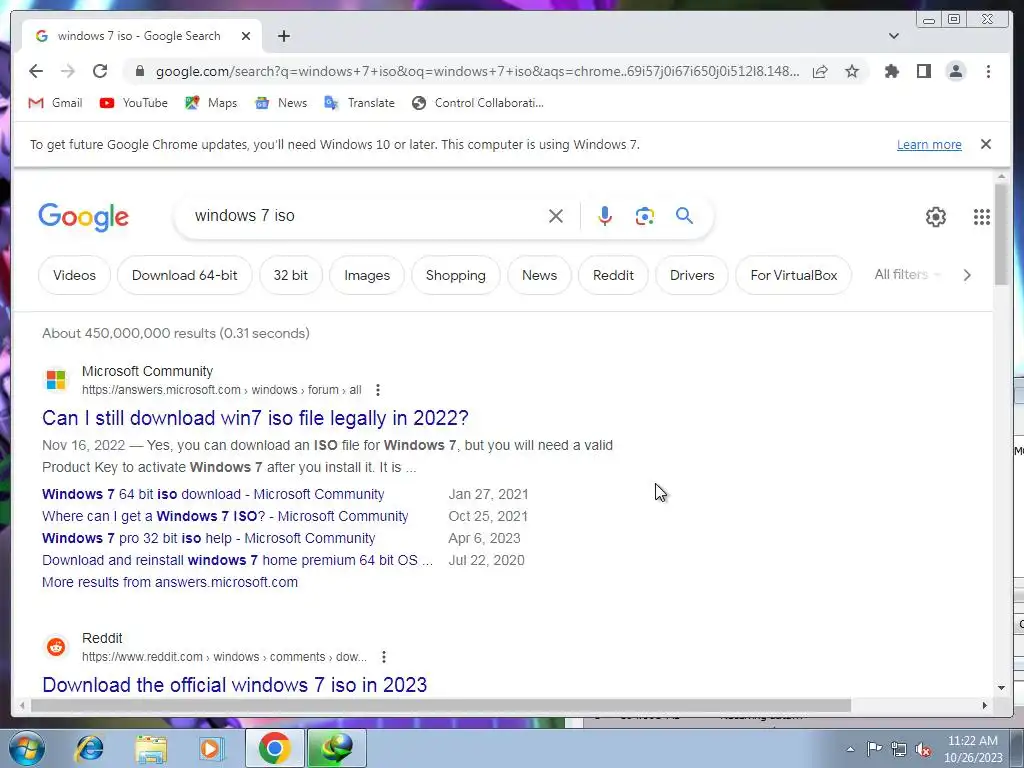This screenshot has width=1024, height=768.
Task: Switch to News filter chip
Action: [x=539, y=276]
